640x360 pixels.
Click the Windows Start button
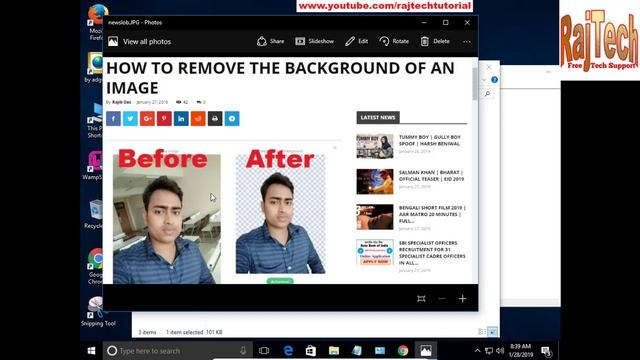(x=91, y=351)
